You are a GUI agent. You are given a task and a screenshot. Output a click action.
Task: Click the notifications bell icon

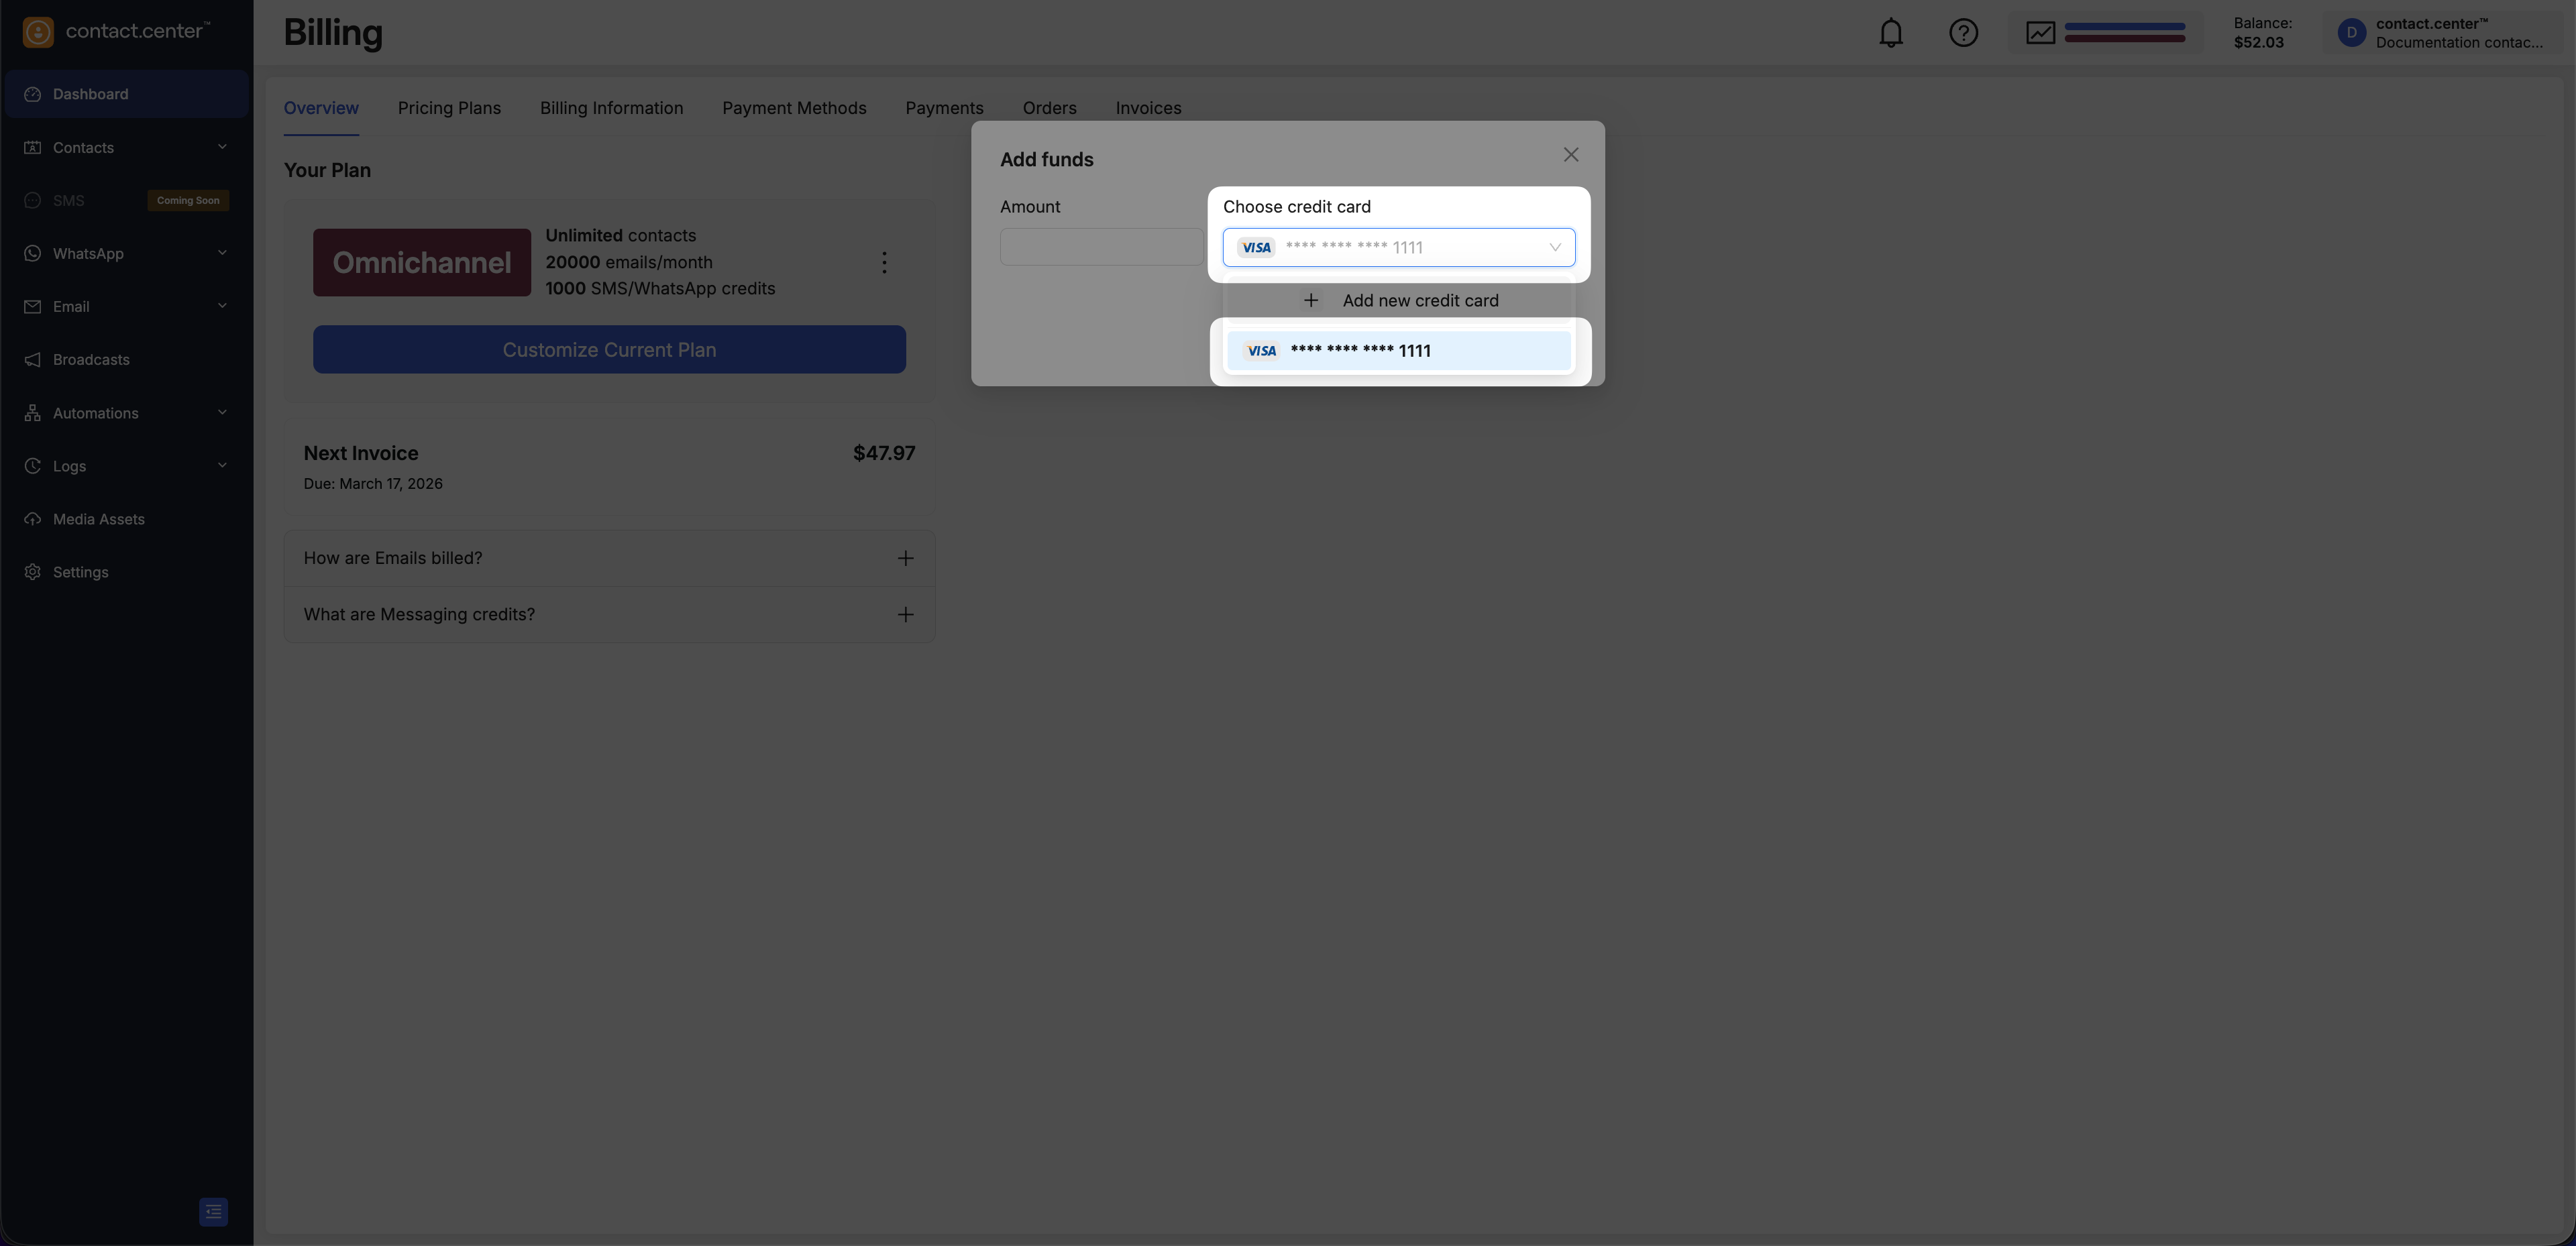click(1890, 33)
